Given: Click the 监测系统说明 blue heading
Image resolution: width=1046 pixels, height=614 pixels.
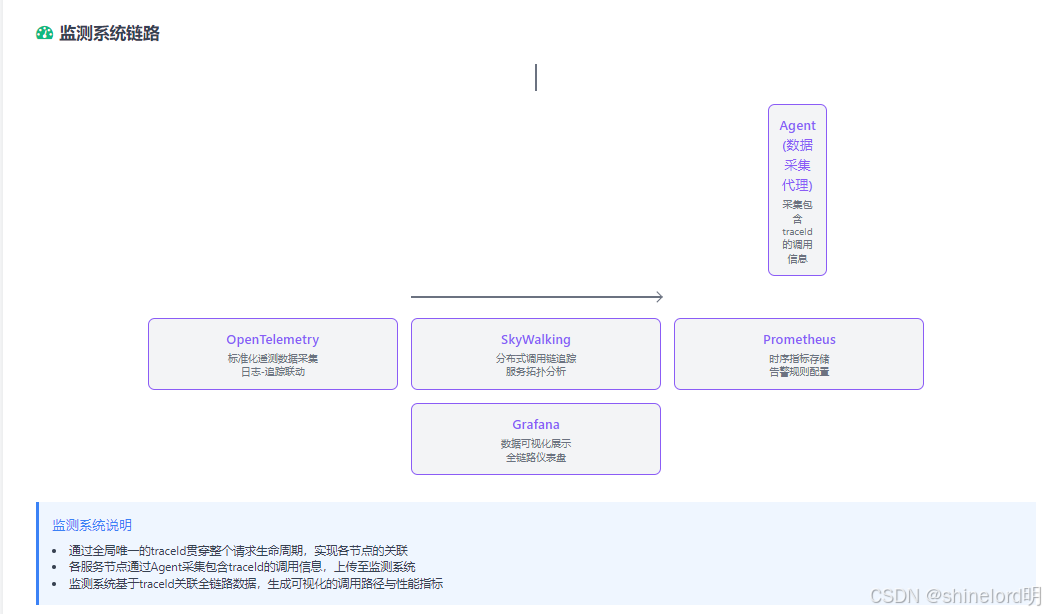Looking at the screenshot, I should tap(92, 525).
